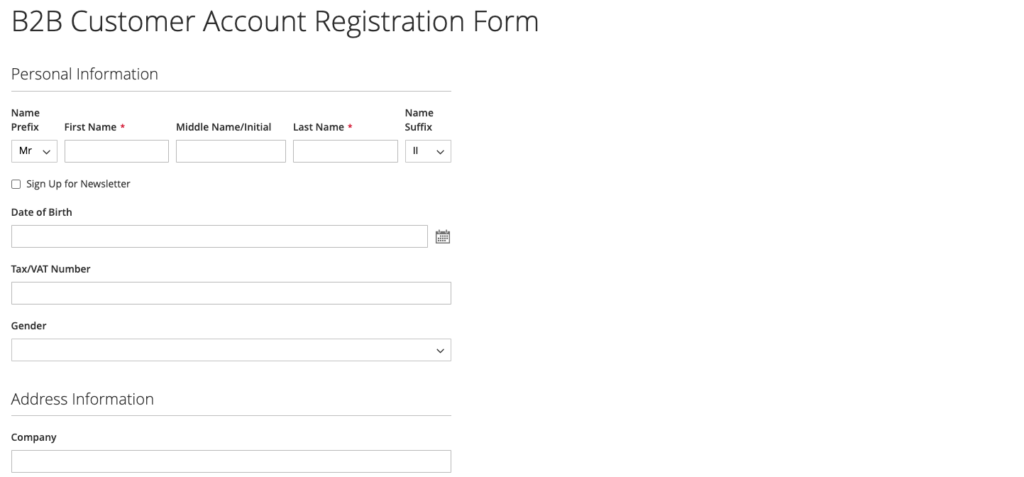Screen dimensions: 1024x477
Task: Open the Date of Birth calendar picker
Action: tap(443, 237)
